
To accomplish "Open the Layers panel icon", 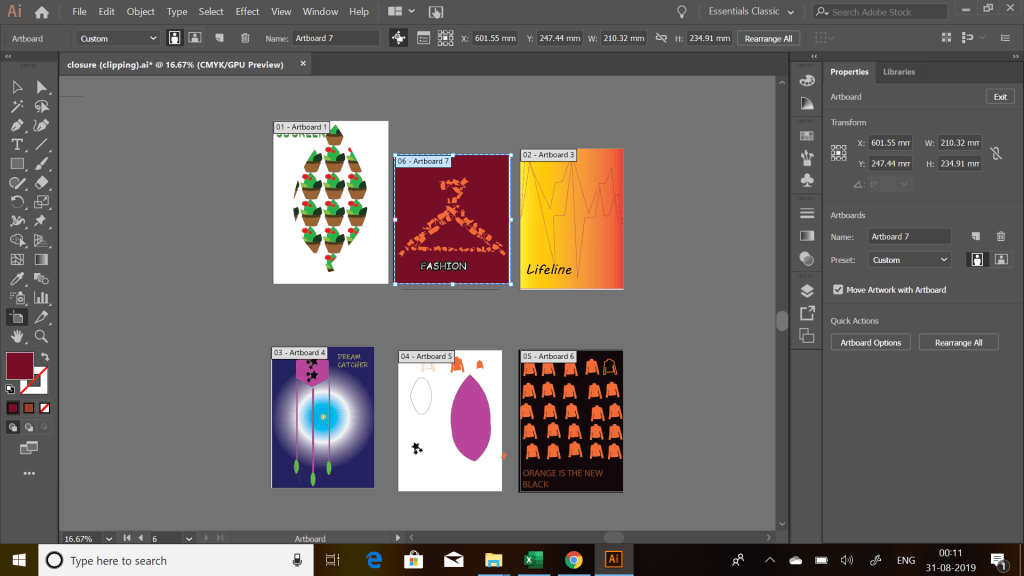I will point(807,291).
